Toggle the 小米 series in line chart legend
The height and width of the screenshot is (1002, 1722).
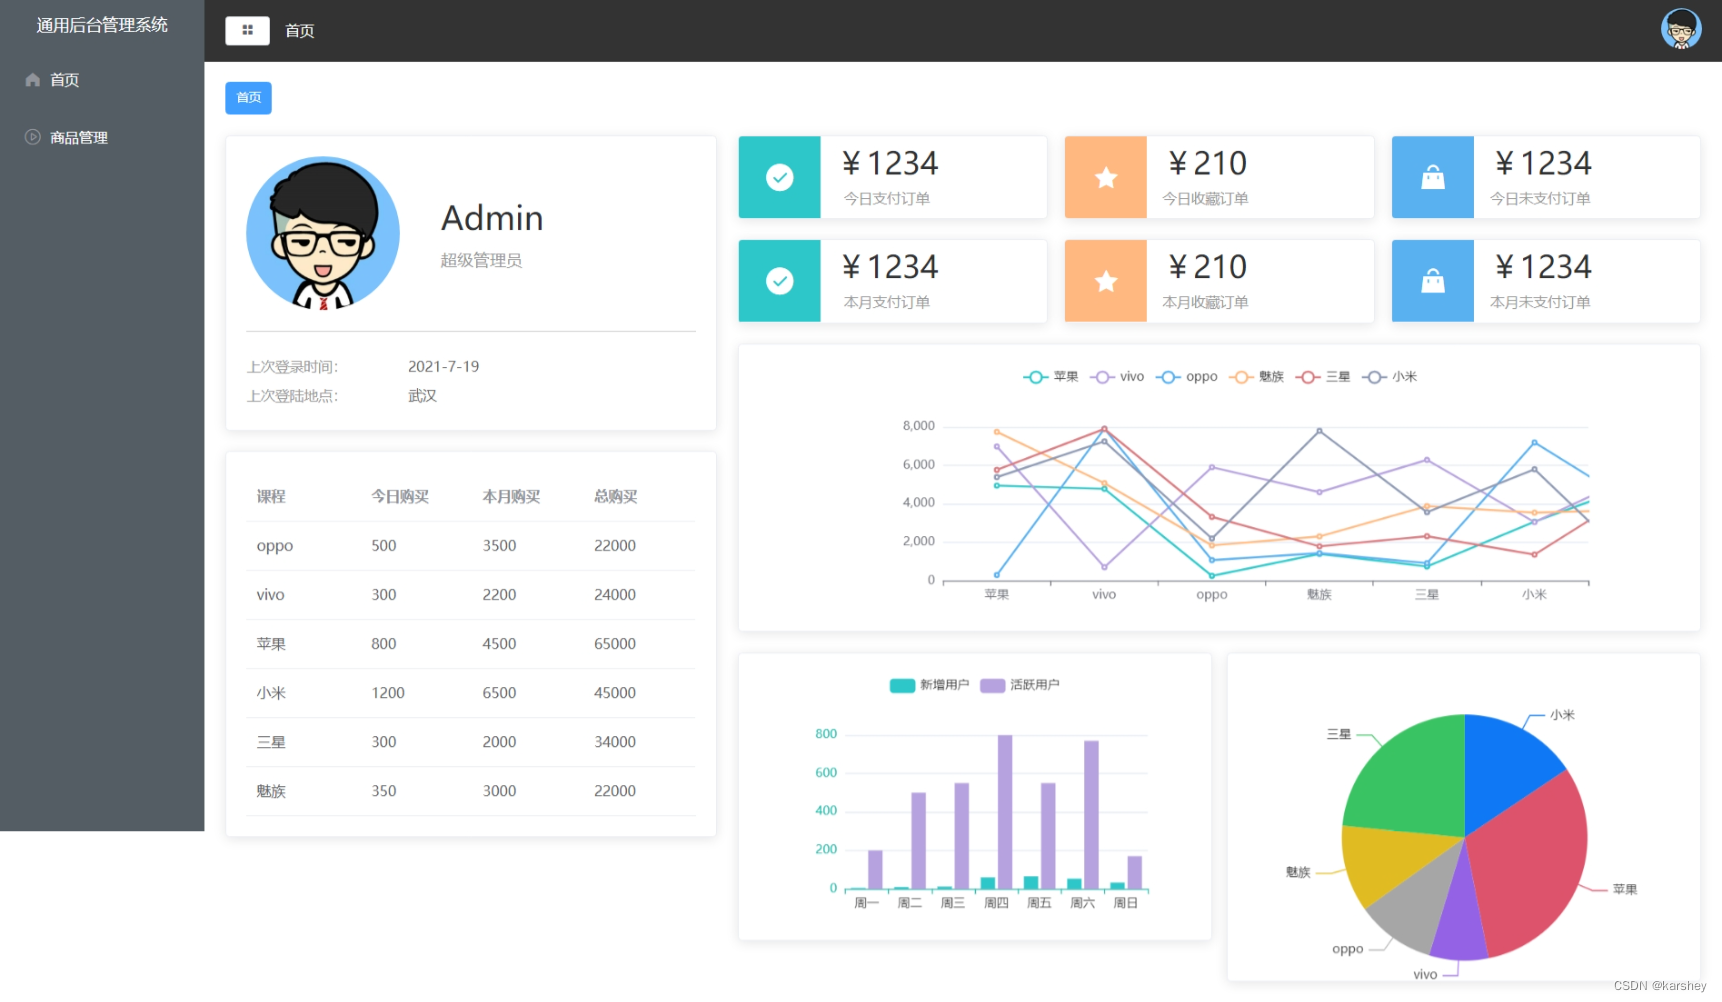click(1390, 377)
